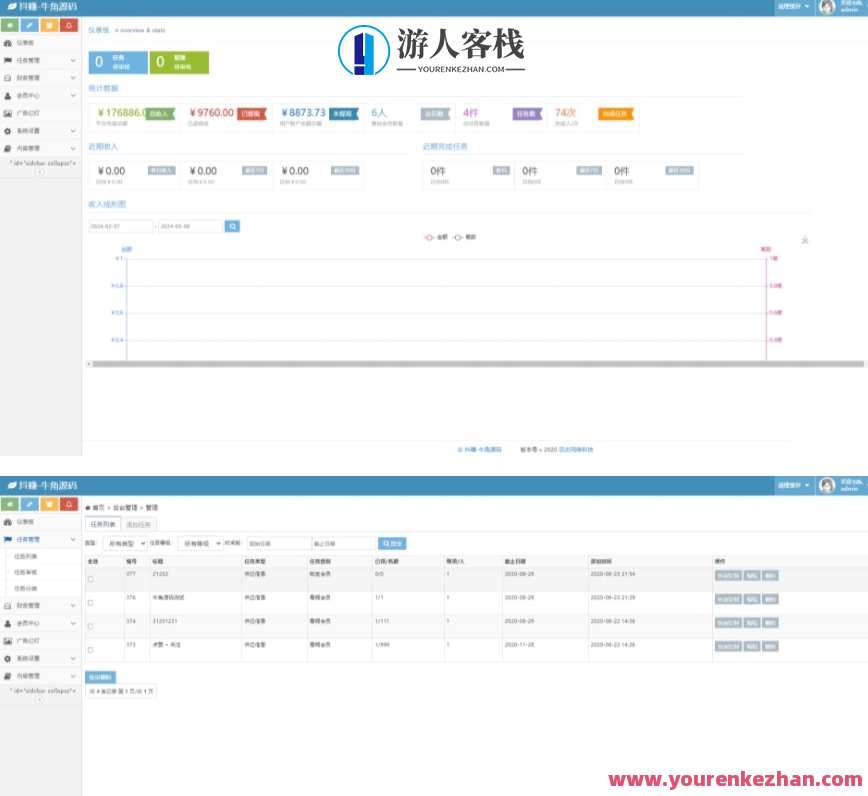Click the blue 搜索 search button
This screenshot has height=796, width=868.
coord(391,542)
